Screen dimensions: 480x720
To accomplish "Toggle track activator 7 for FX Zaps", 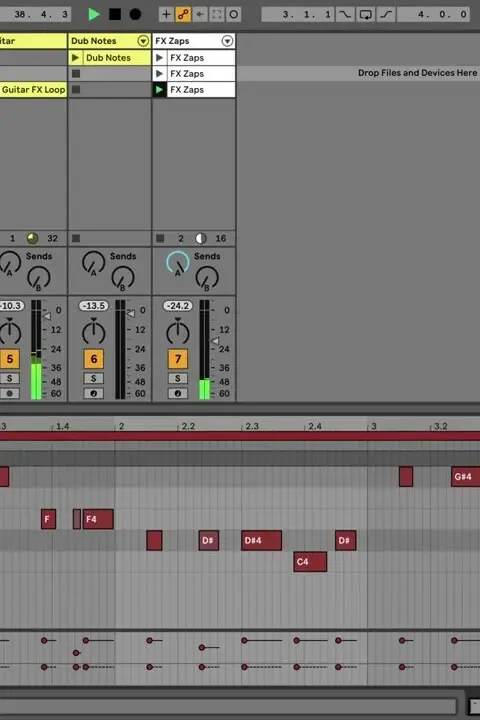I will 178,359.
